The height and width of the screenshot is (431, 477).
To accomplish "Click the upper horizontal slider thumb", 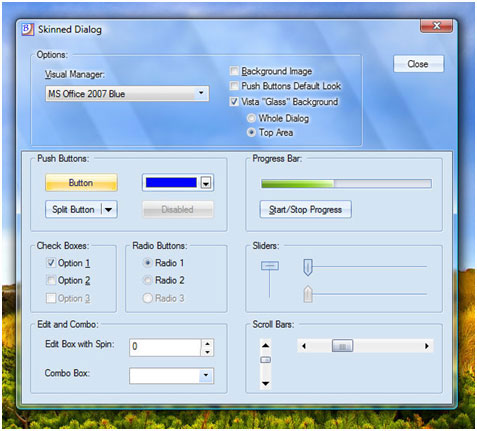I will pos(308,267).
